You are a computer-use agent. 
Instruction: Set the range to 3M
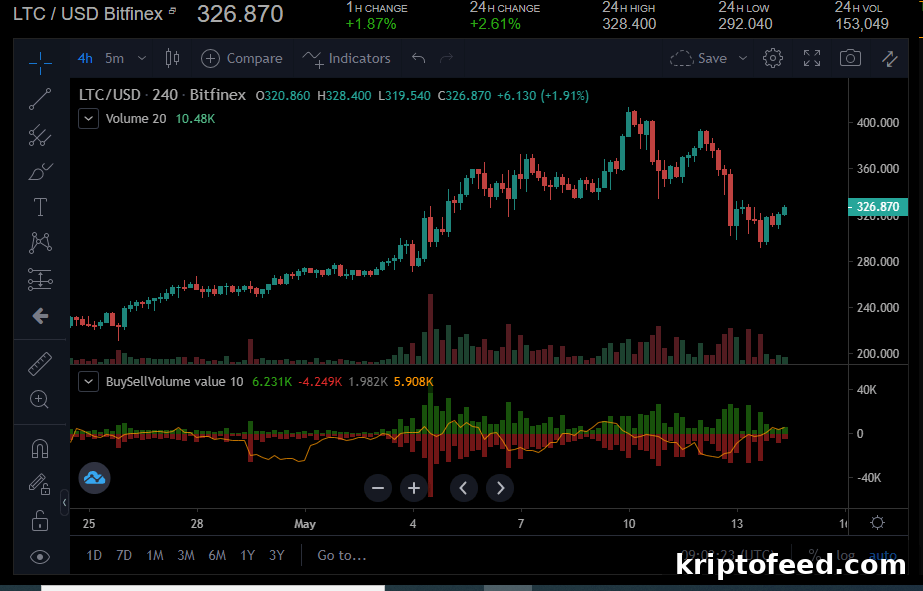186,555
